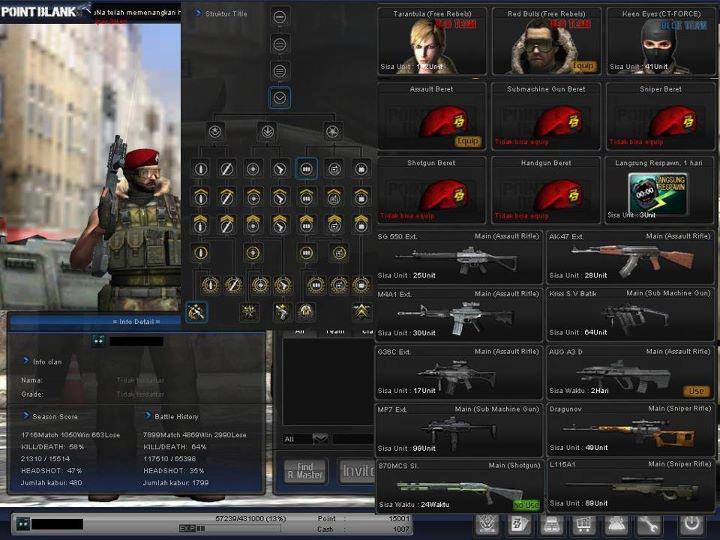Select the plain crosshair title icon in first row

point(253,169)
